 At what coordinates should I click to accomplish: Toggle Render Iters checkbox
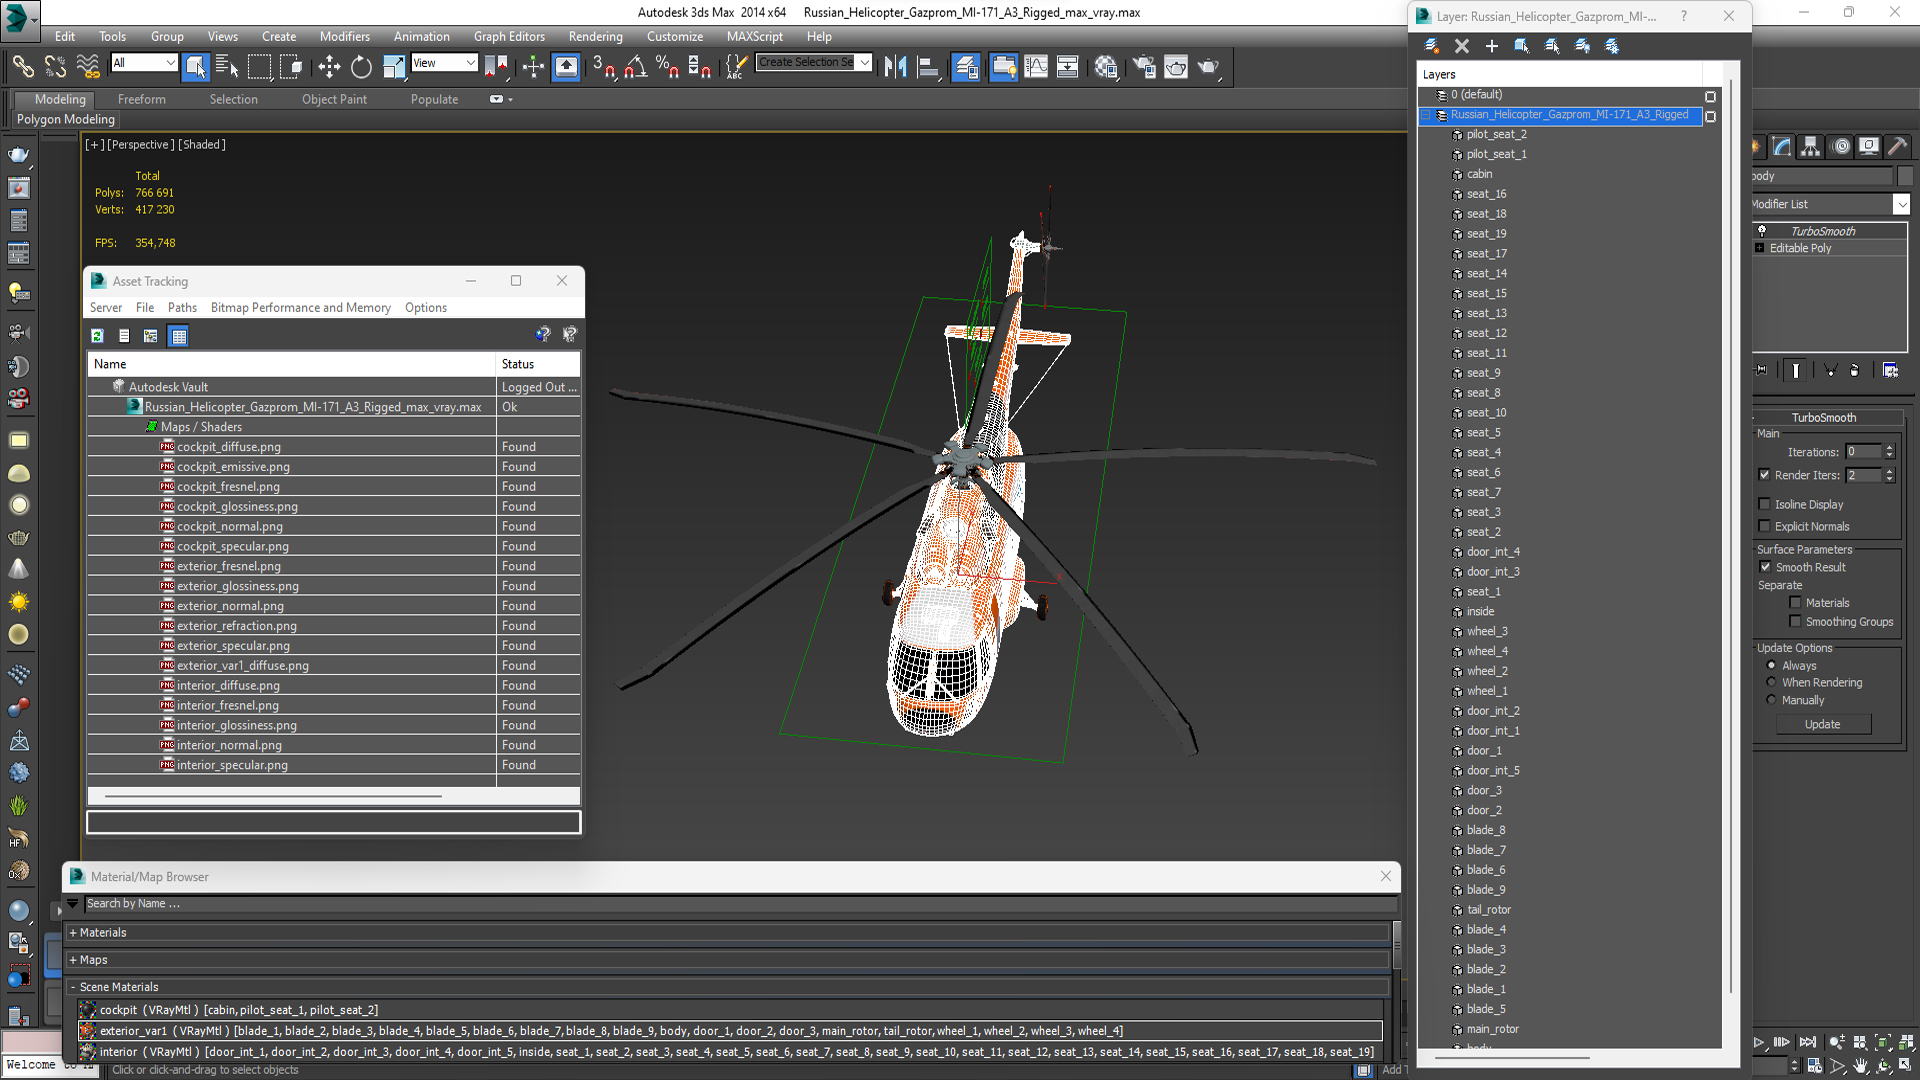point(1764,475)
